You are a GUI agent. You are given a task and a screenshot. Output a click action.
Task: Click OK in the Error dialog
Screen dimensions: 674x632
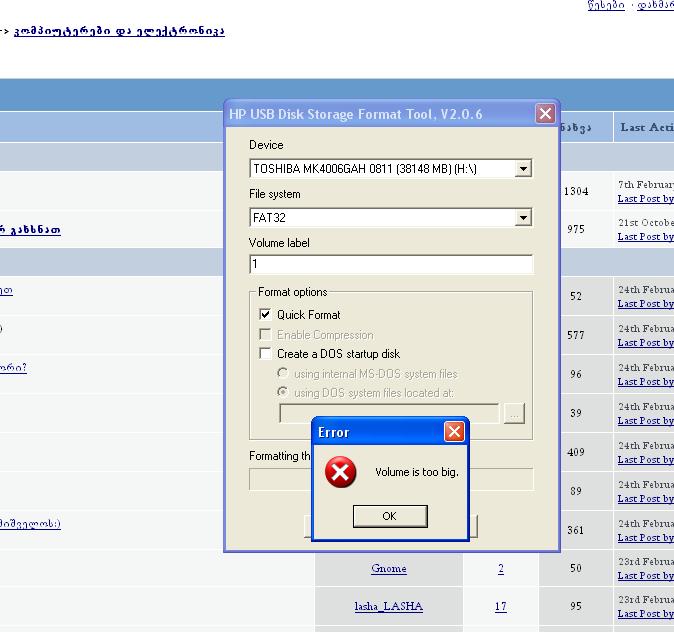390,516
